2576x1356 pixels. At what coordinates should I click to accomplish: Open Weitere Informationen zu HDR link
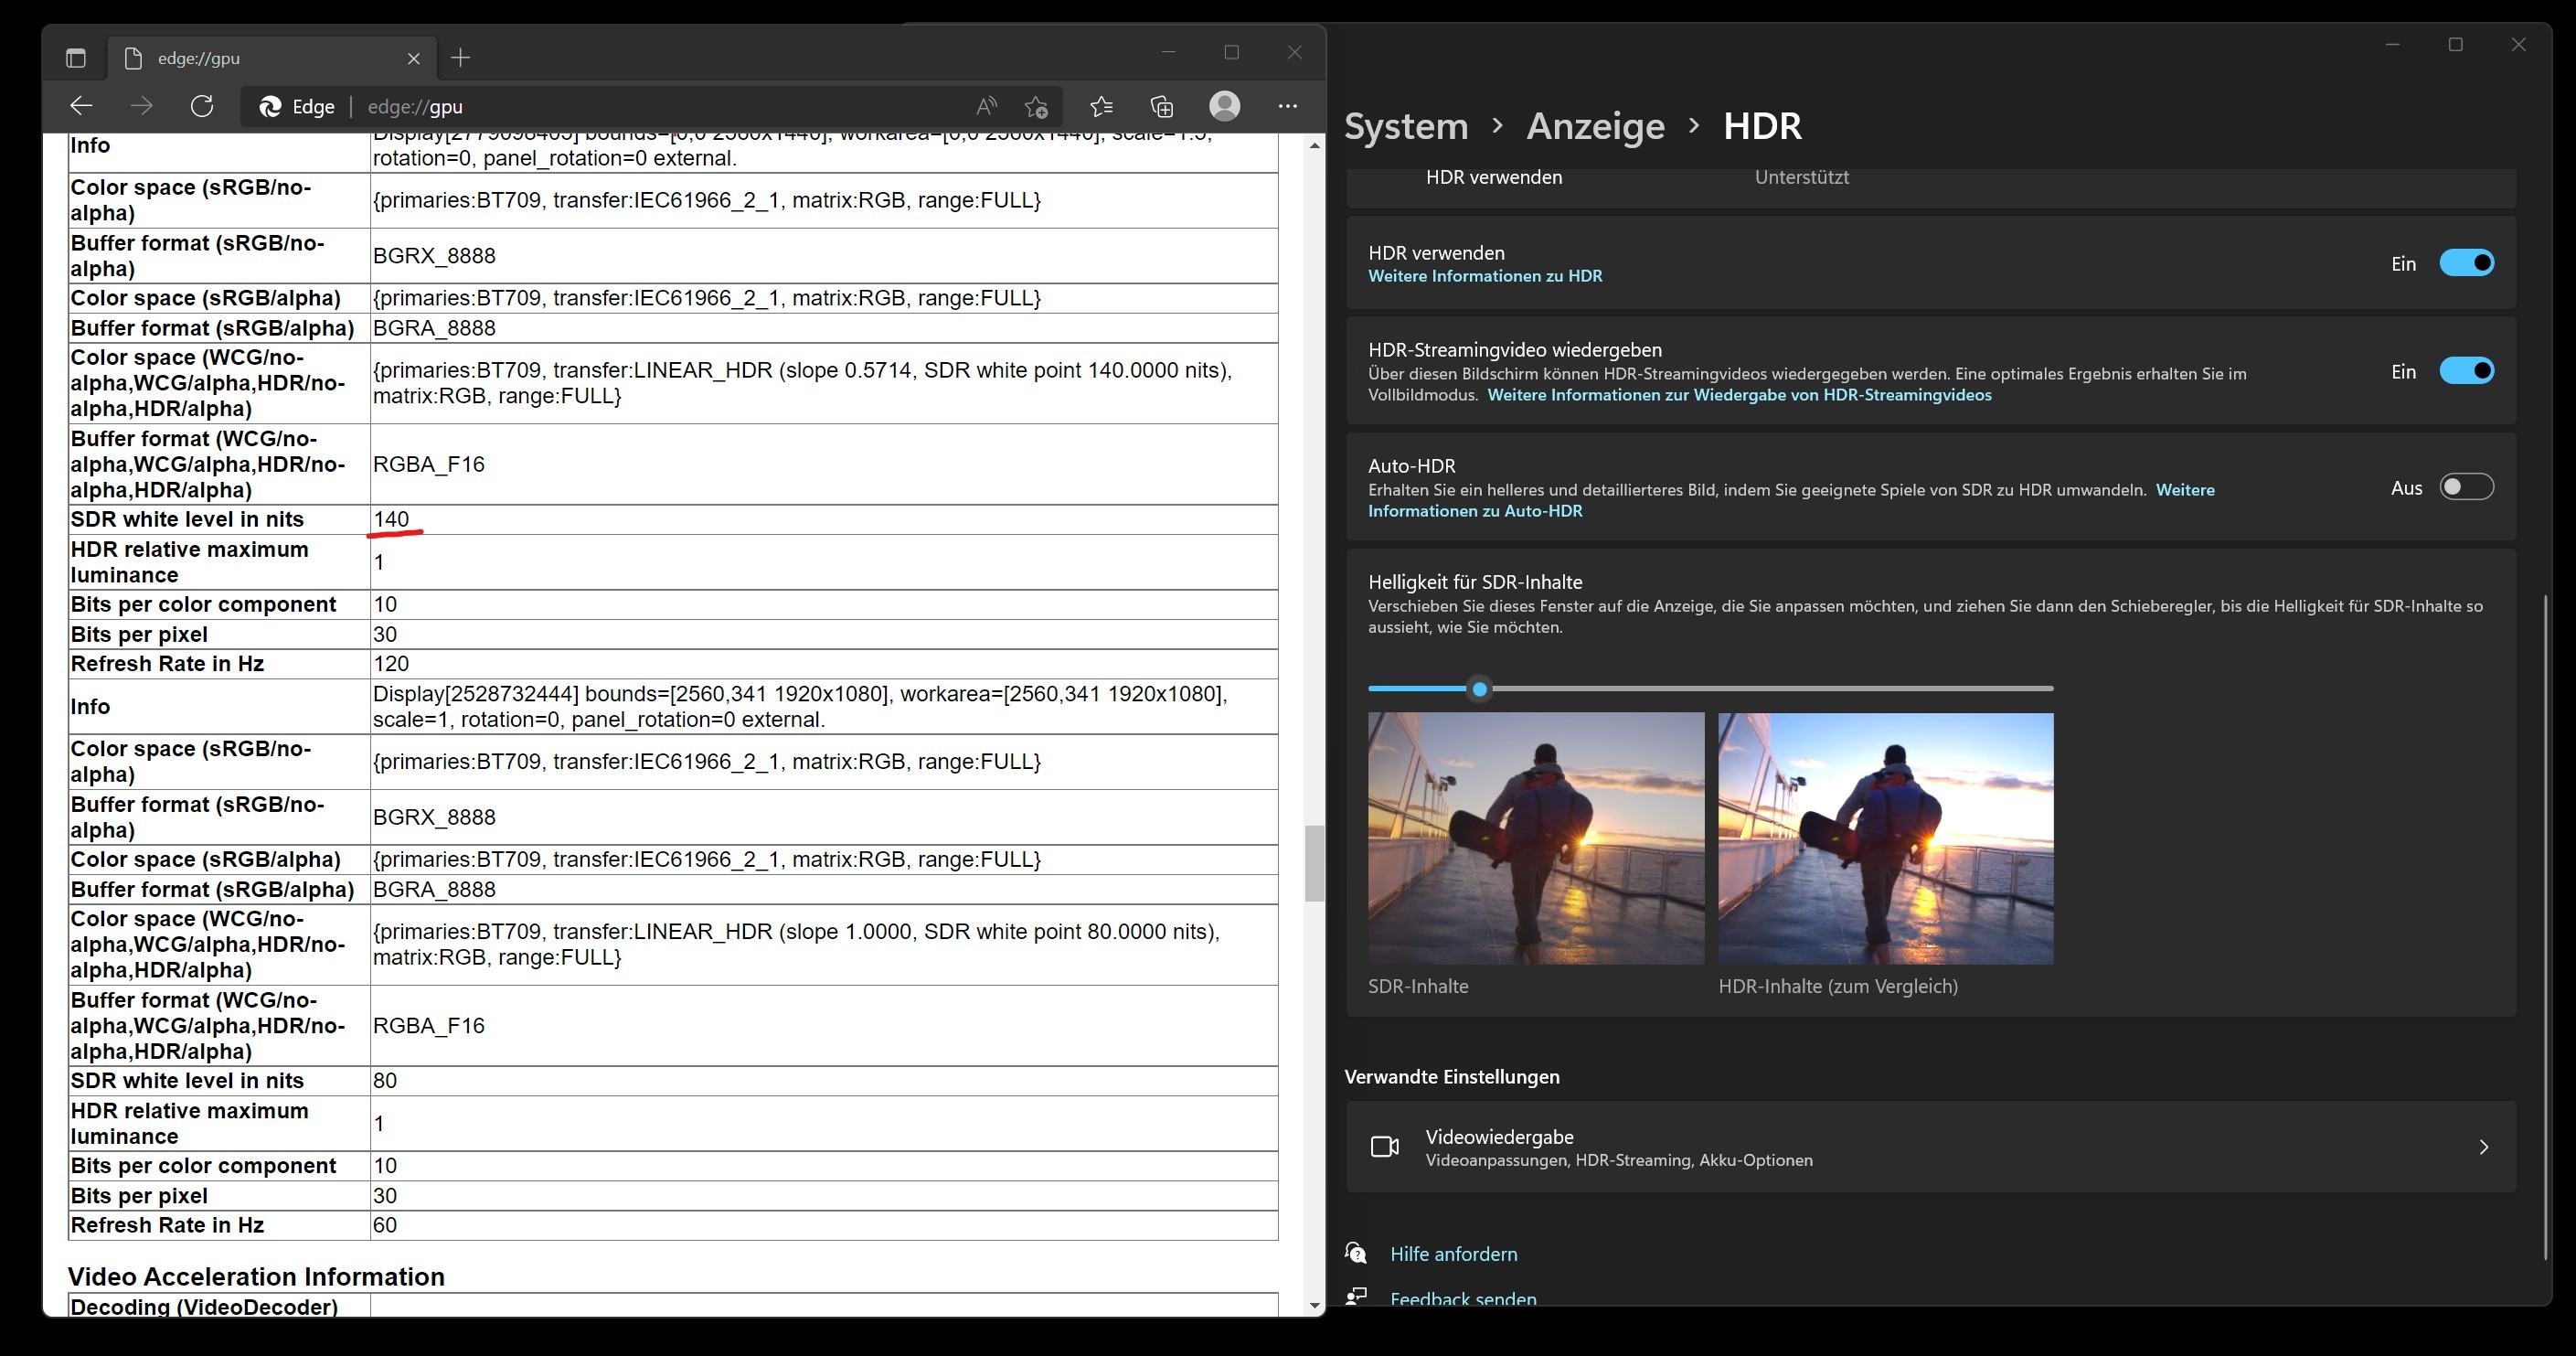[x=1485, y=276]
